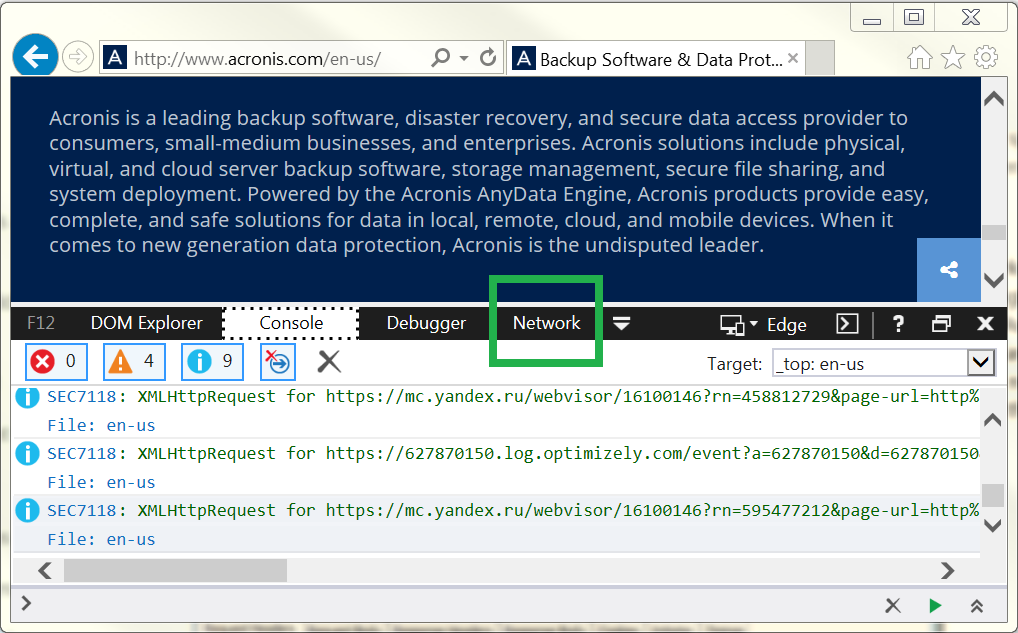Switch to the Console tab
1018x633 pixels.
[x=291, y=323]
